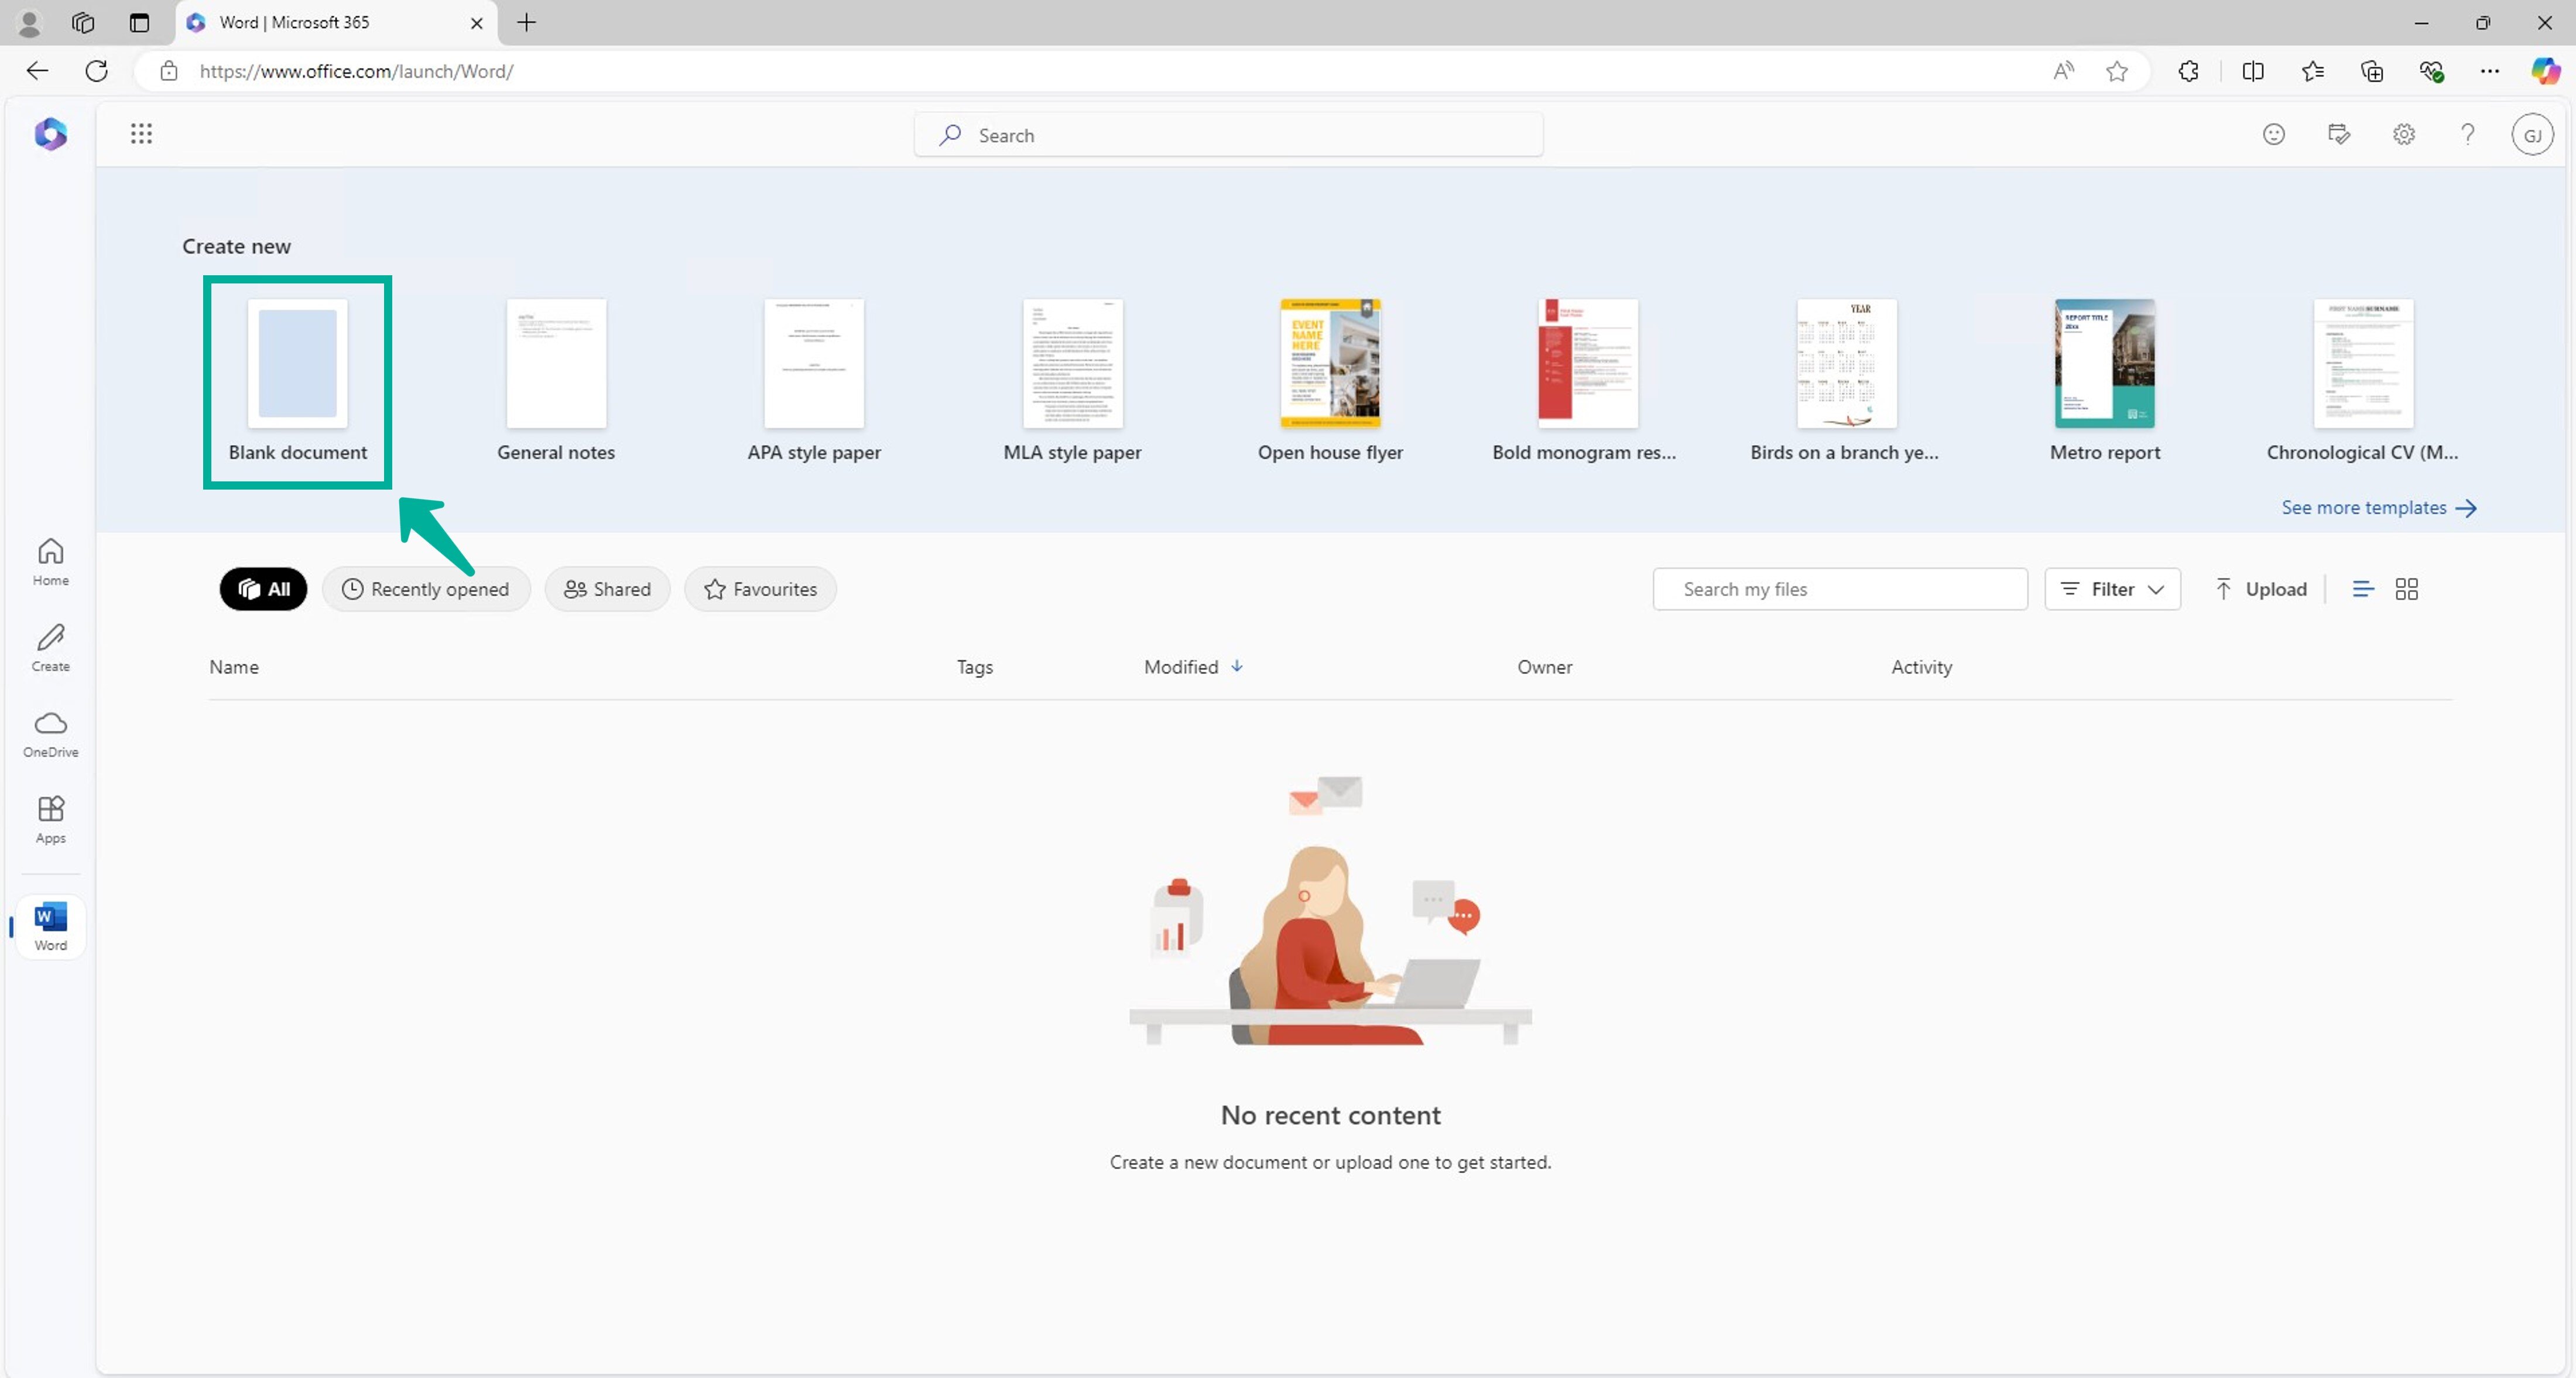
Task: Open the account avatar menu
Action: [2533, 133]
